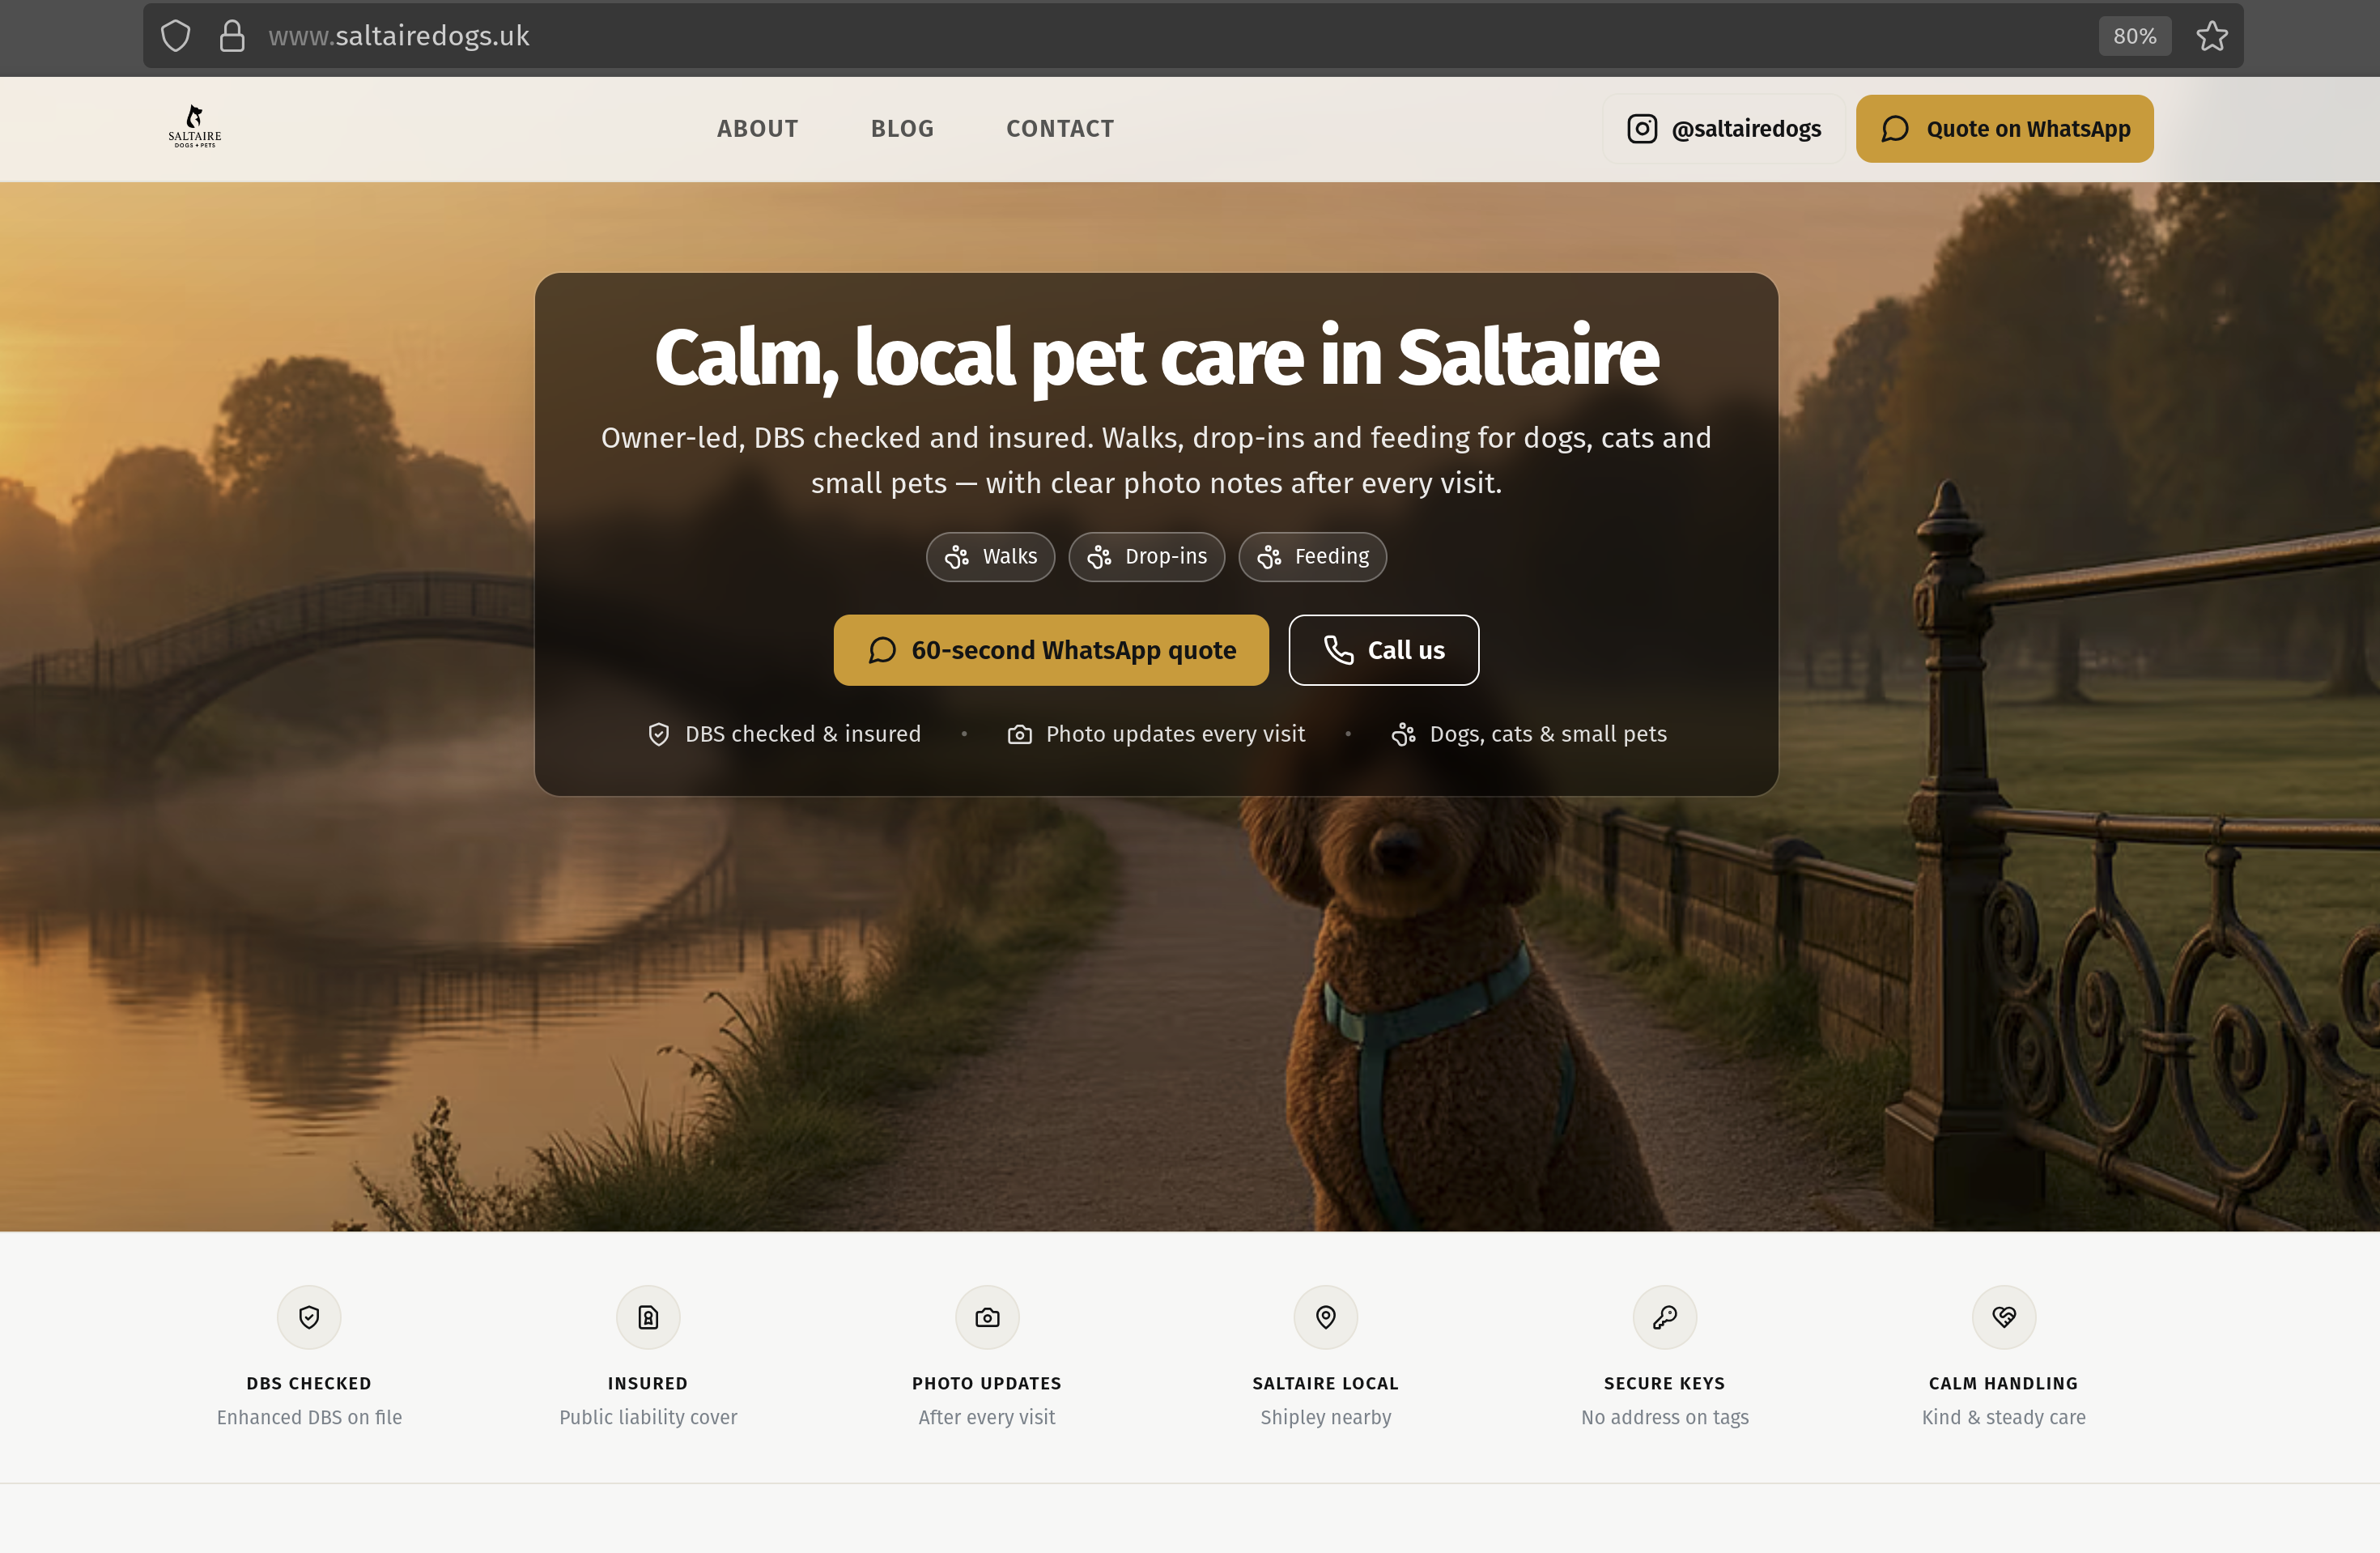Click the DBS Checked shield icon
Screen dimensions: 2380x1553
[309, 1317]
